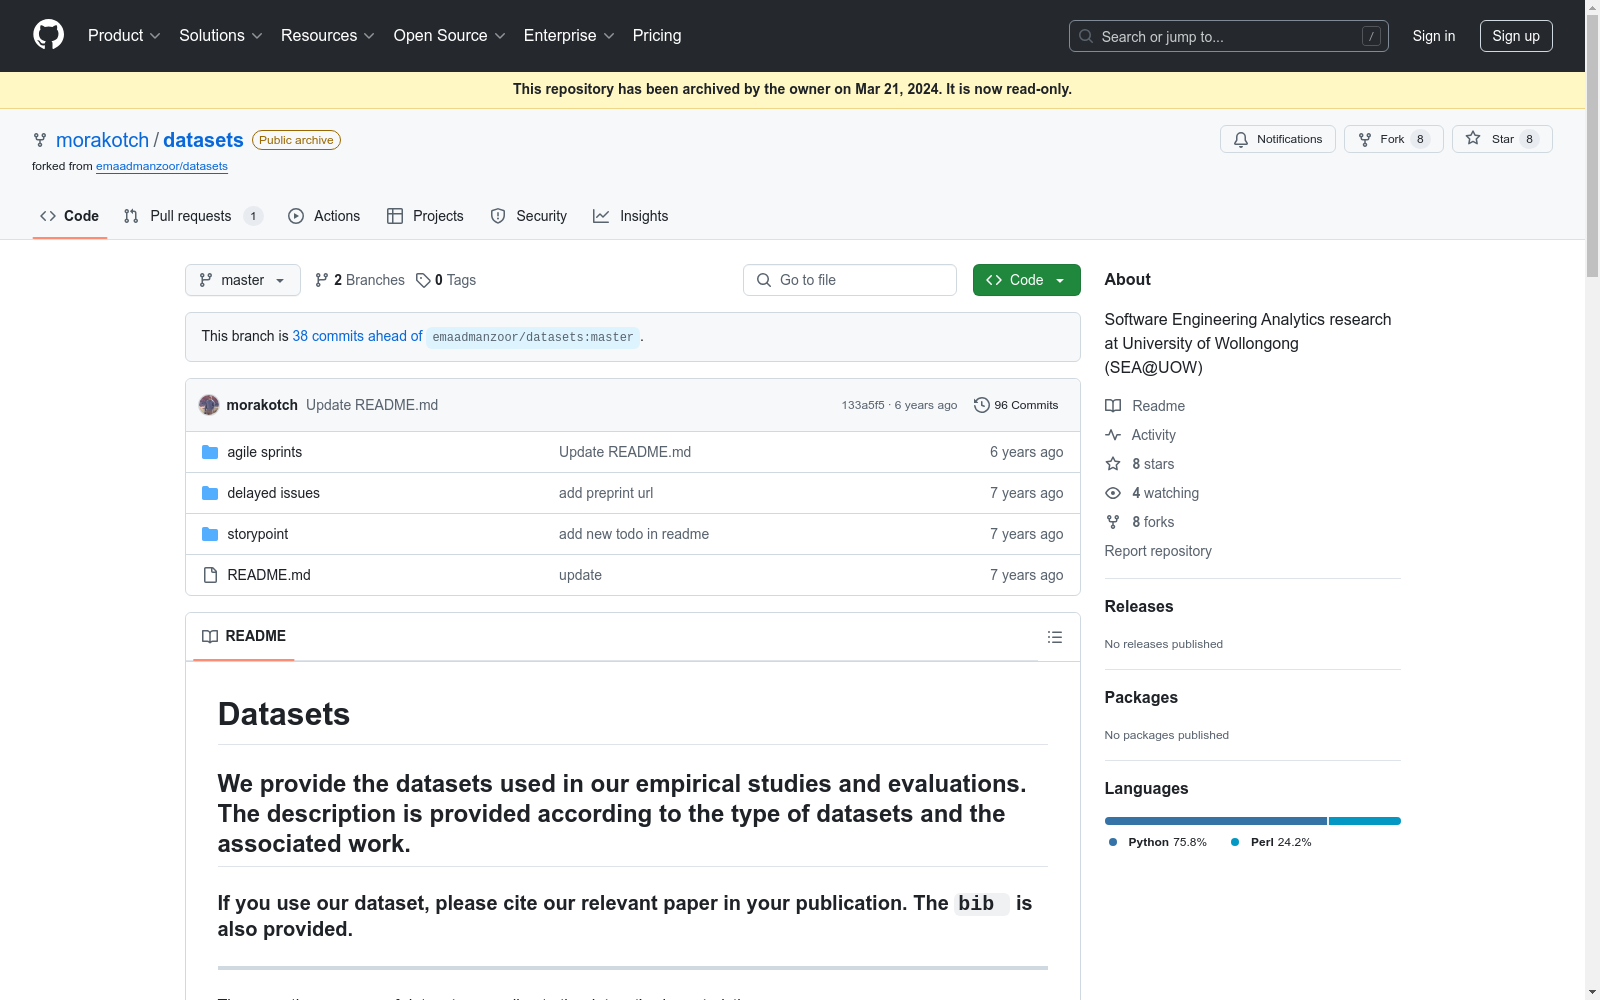
Task: Open the master branch selector dropdown
Action: pos(242,280)
